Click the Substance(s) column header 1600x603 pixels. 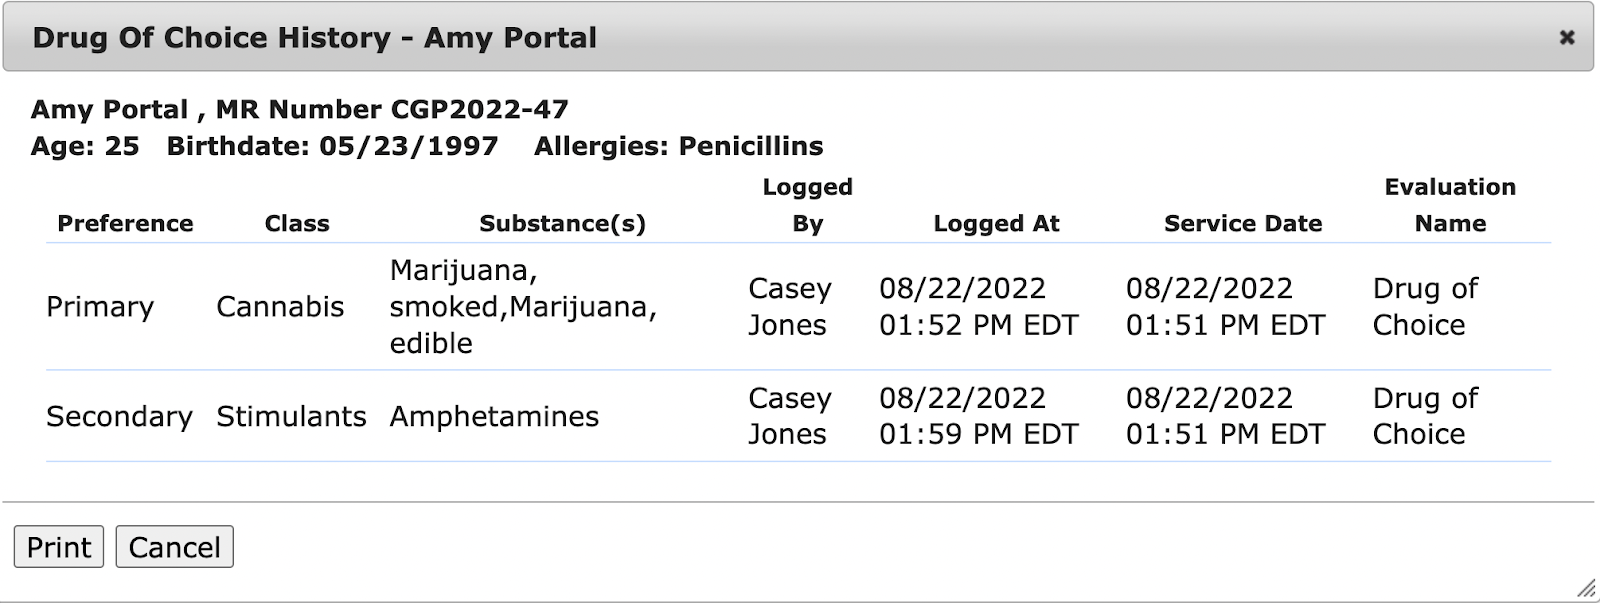[x=562, y=223]
